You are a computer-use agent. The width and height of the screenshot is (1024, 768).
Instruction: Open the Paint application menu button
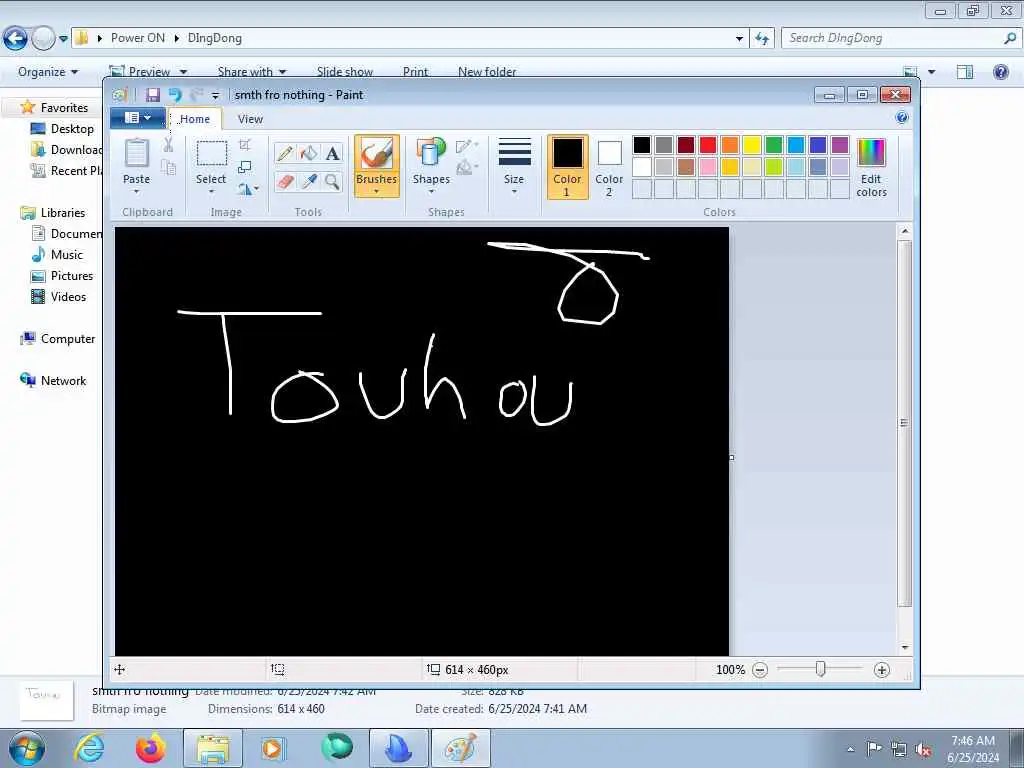137,118
